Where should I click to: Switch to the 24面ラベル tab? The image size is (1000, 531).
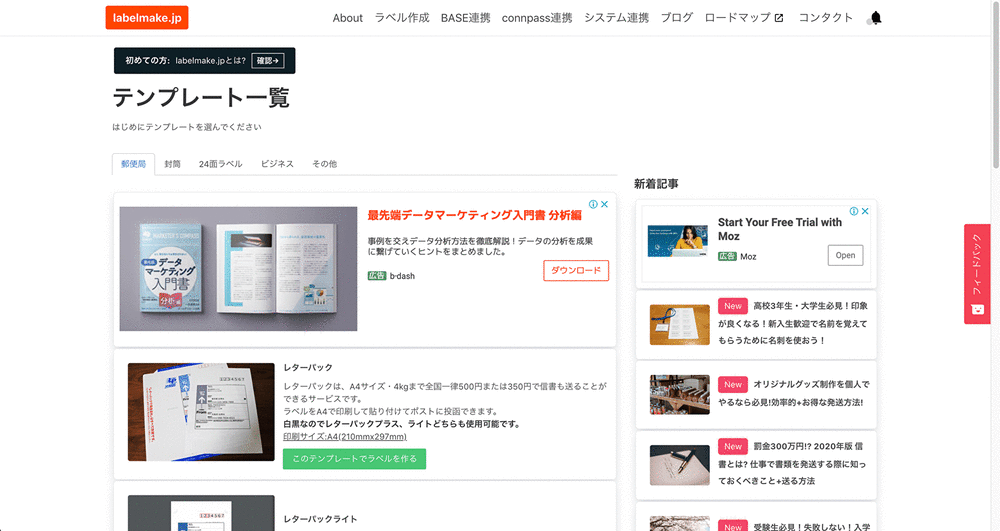tap(221, 164)
